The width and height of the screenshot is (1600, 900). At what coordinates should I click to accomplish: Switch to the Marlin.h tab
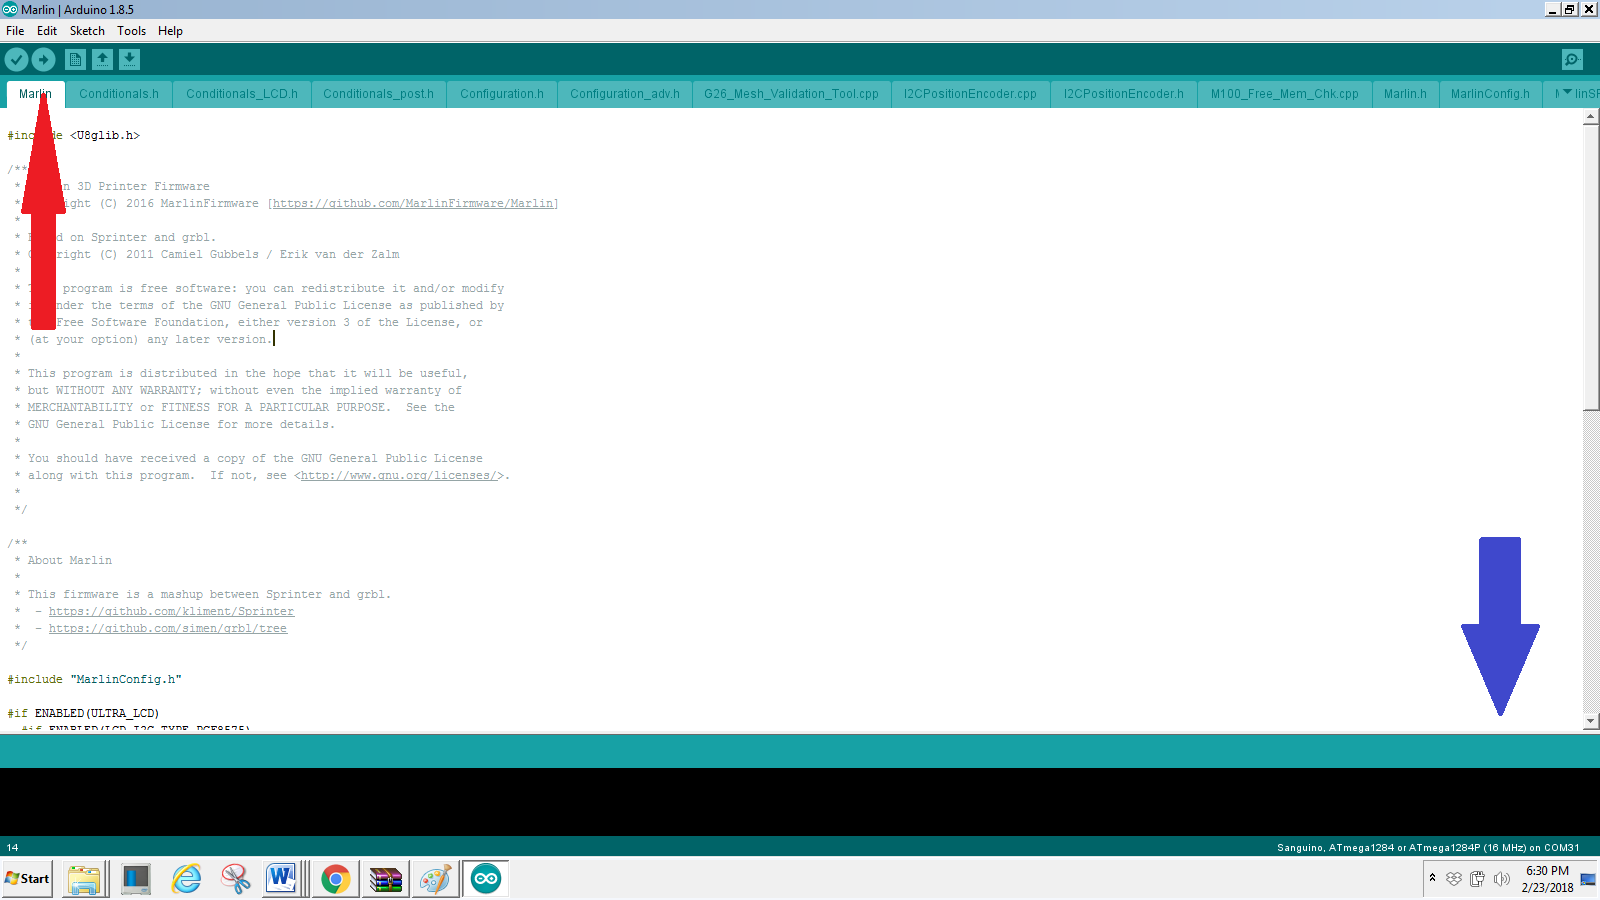click(1405, 94)
